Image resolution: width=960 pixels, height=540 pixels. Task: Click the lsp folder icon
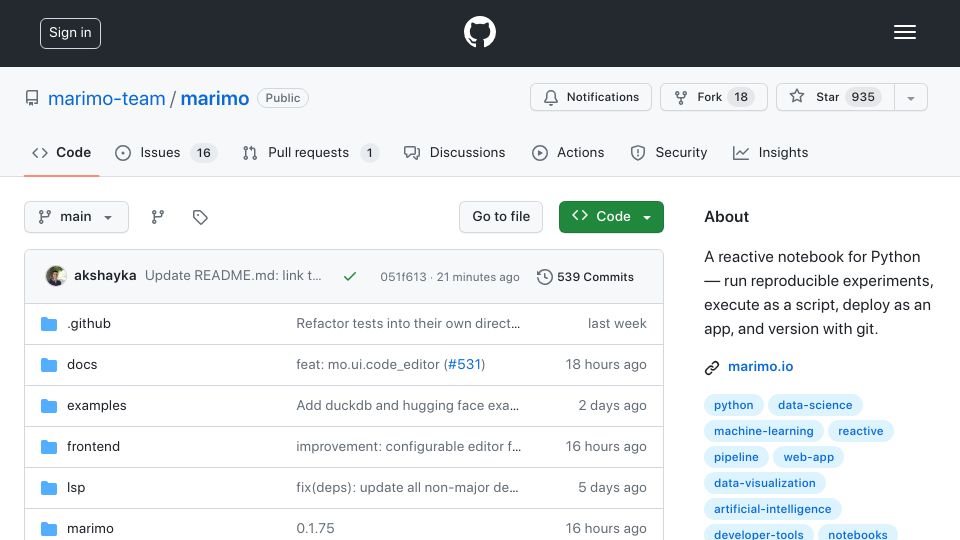tap(49, 488)
